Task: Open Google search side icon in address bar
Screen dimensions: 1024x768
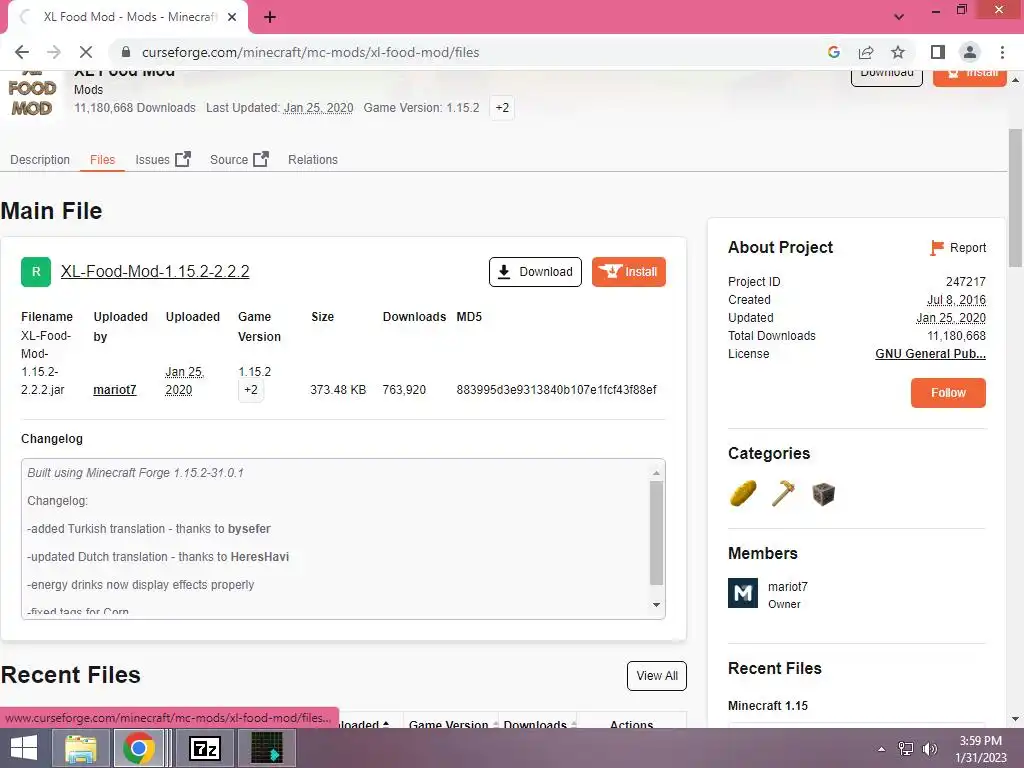Action: 833,52
